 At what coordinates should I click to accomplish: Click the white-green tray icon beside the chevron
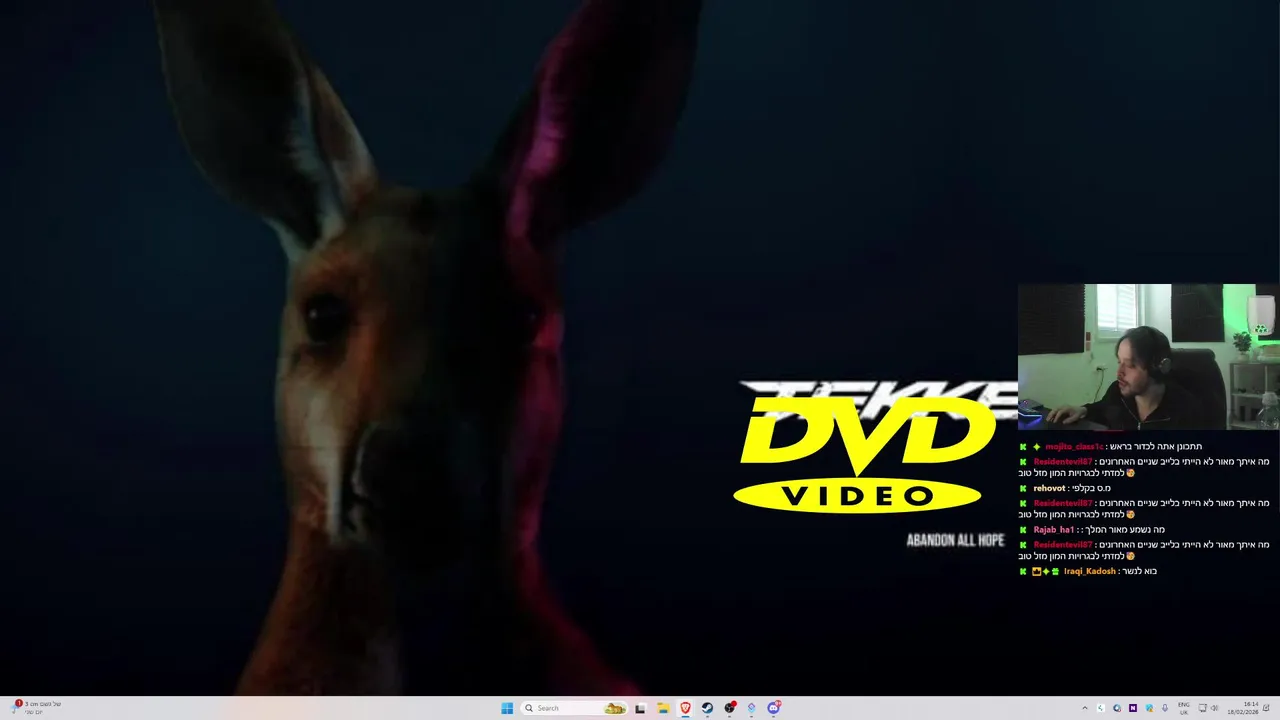1101,708
